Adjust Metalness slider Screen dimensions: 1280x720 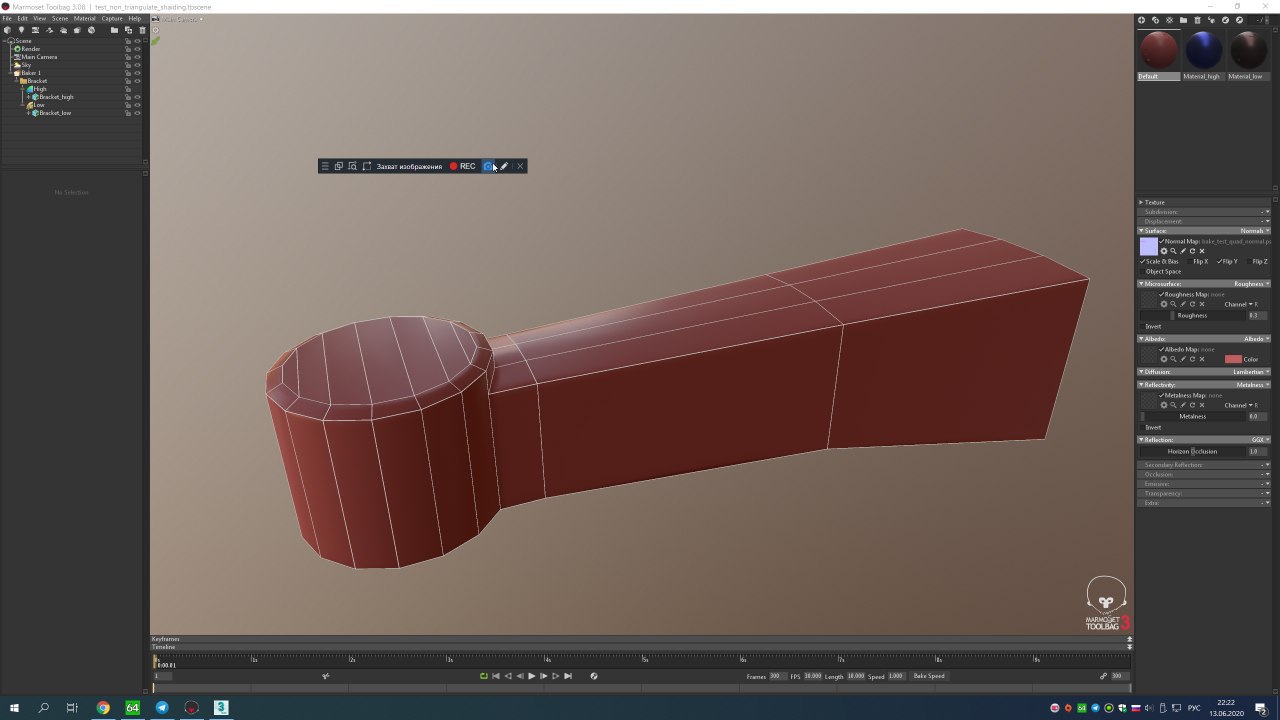[1192, 416]
